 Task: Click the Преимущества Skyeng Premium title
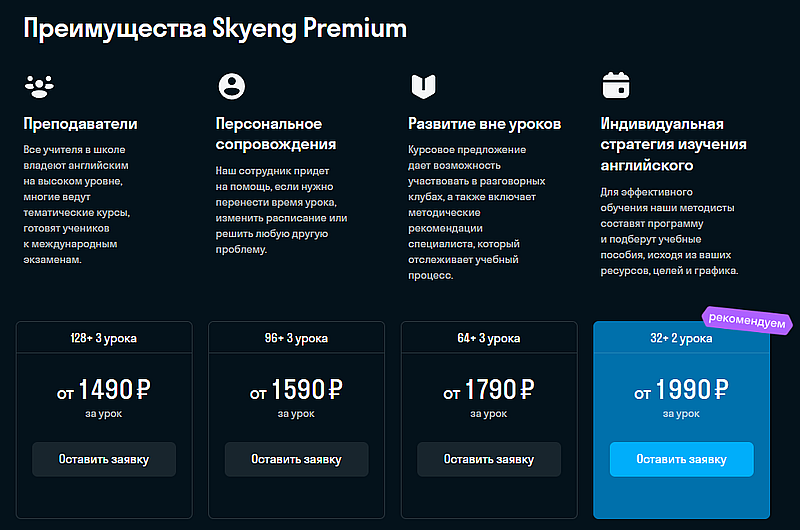(x=215, y=28)
